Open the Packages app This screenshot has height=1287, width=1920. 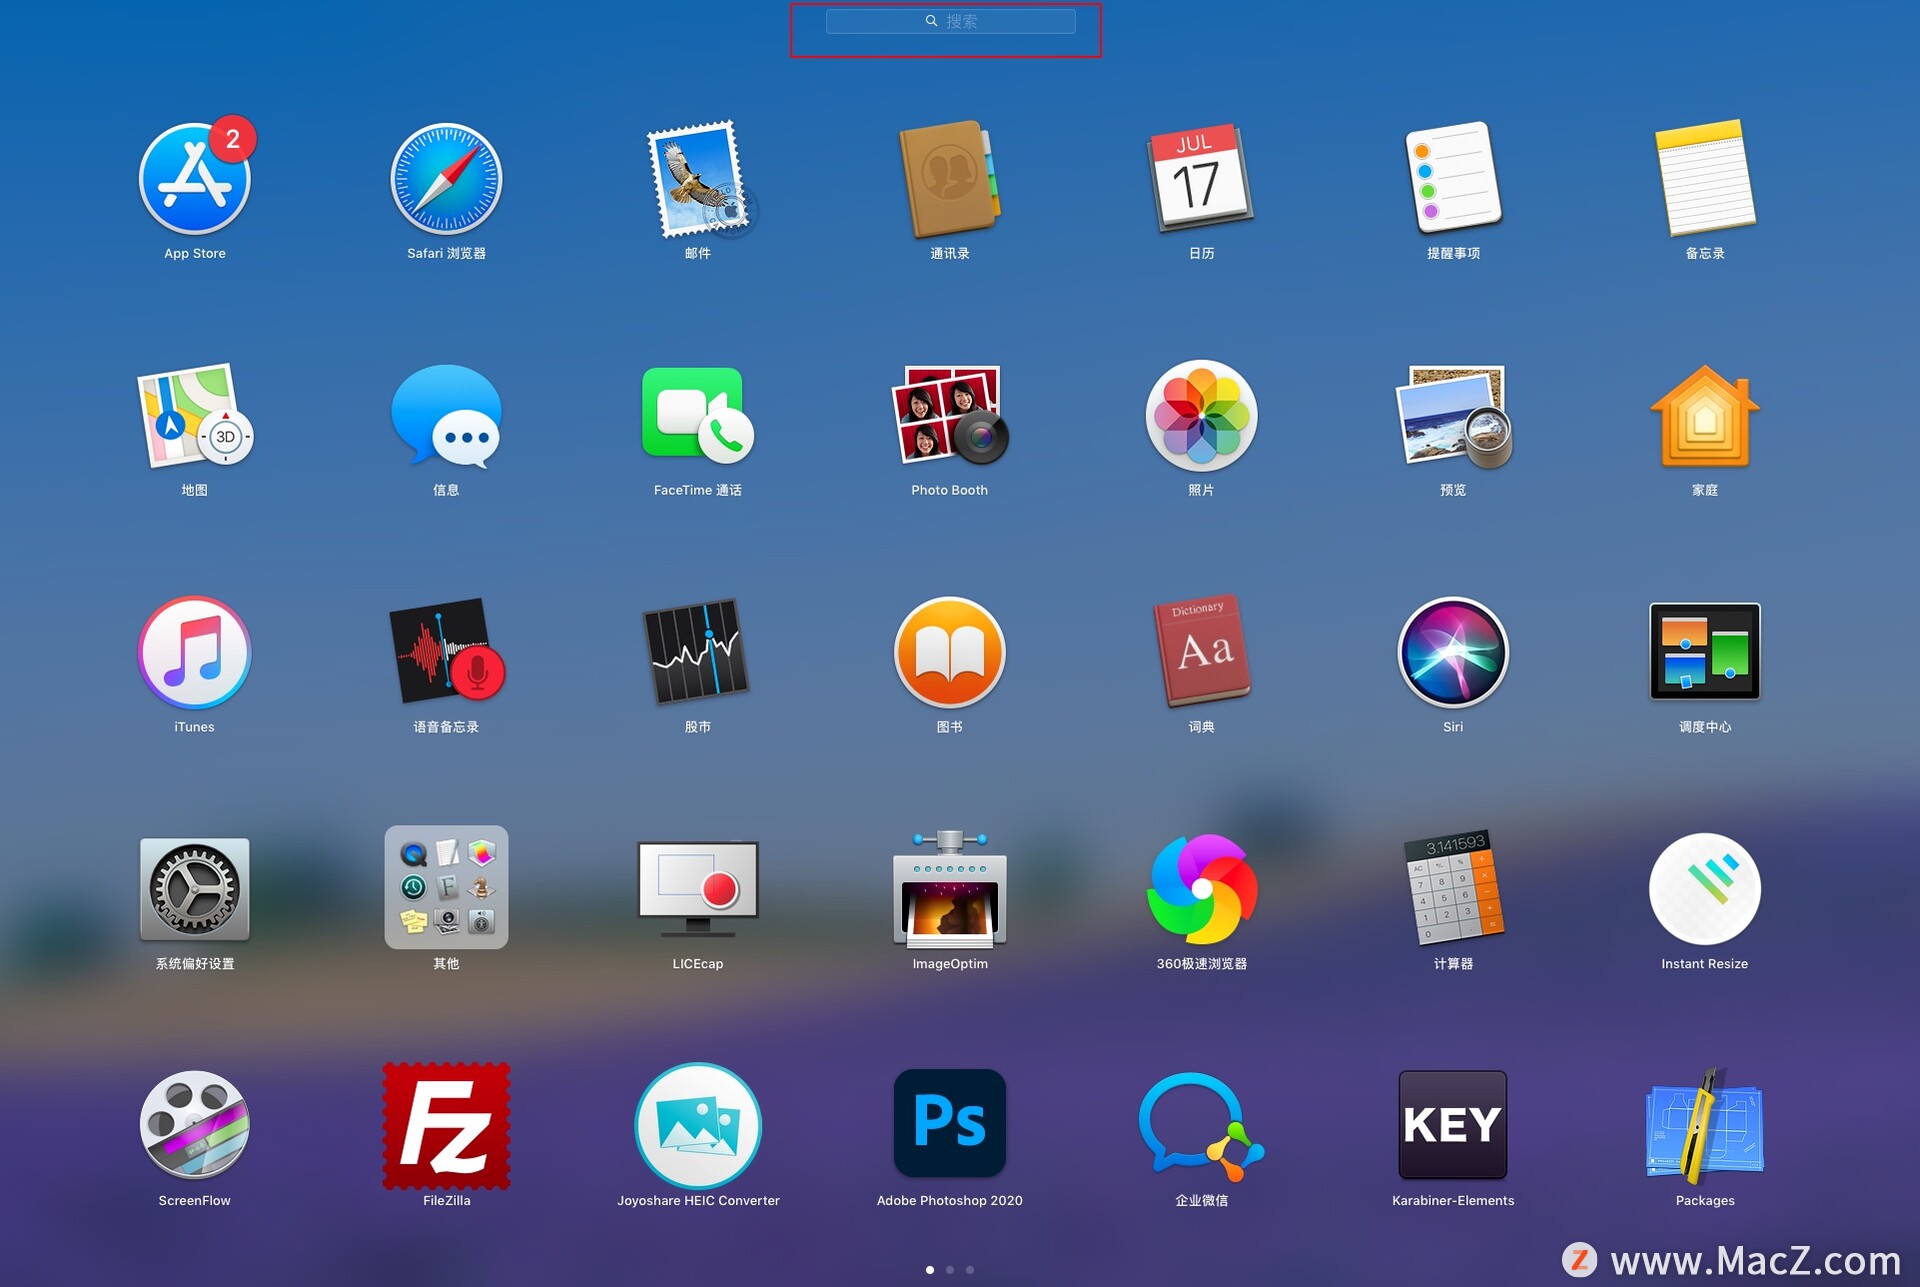[x=1705, y=1125]
